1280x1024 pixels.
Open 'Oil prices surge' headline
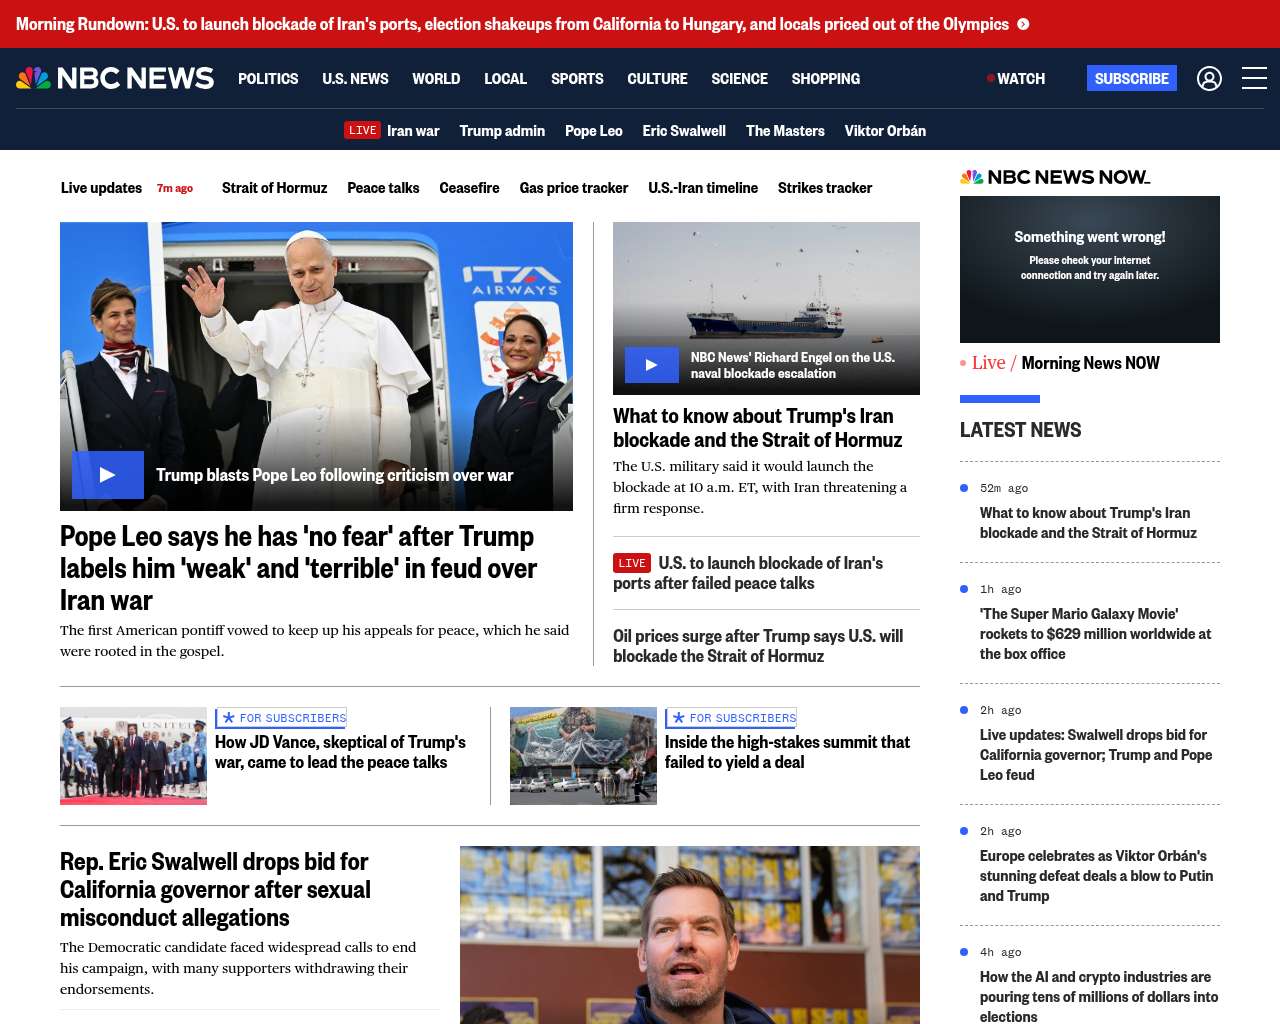(x=758, y=646)
